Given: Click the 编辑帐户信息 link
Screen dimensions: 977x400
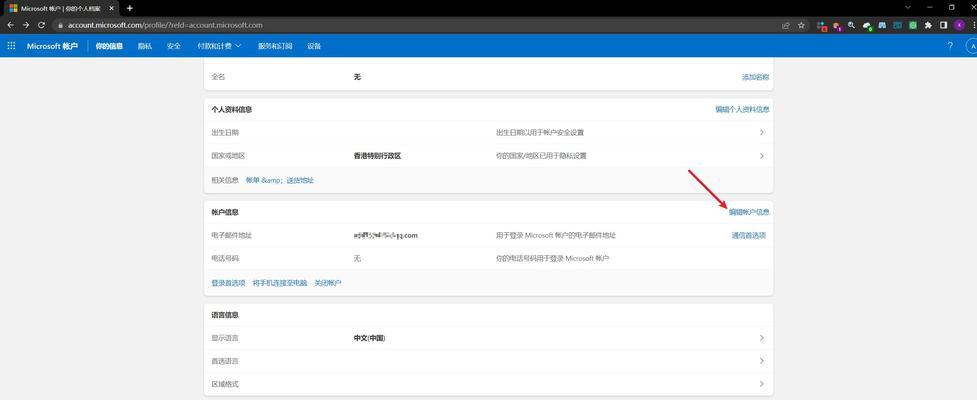Looking at the screenshot, I should (749, 212).
